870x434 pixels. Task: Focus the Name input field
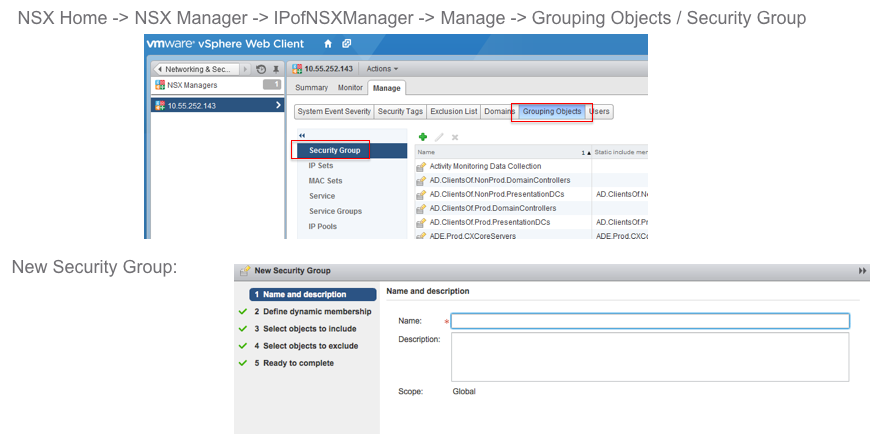tap(650, 321)
